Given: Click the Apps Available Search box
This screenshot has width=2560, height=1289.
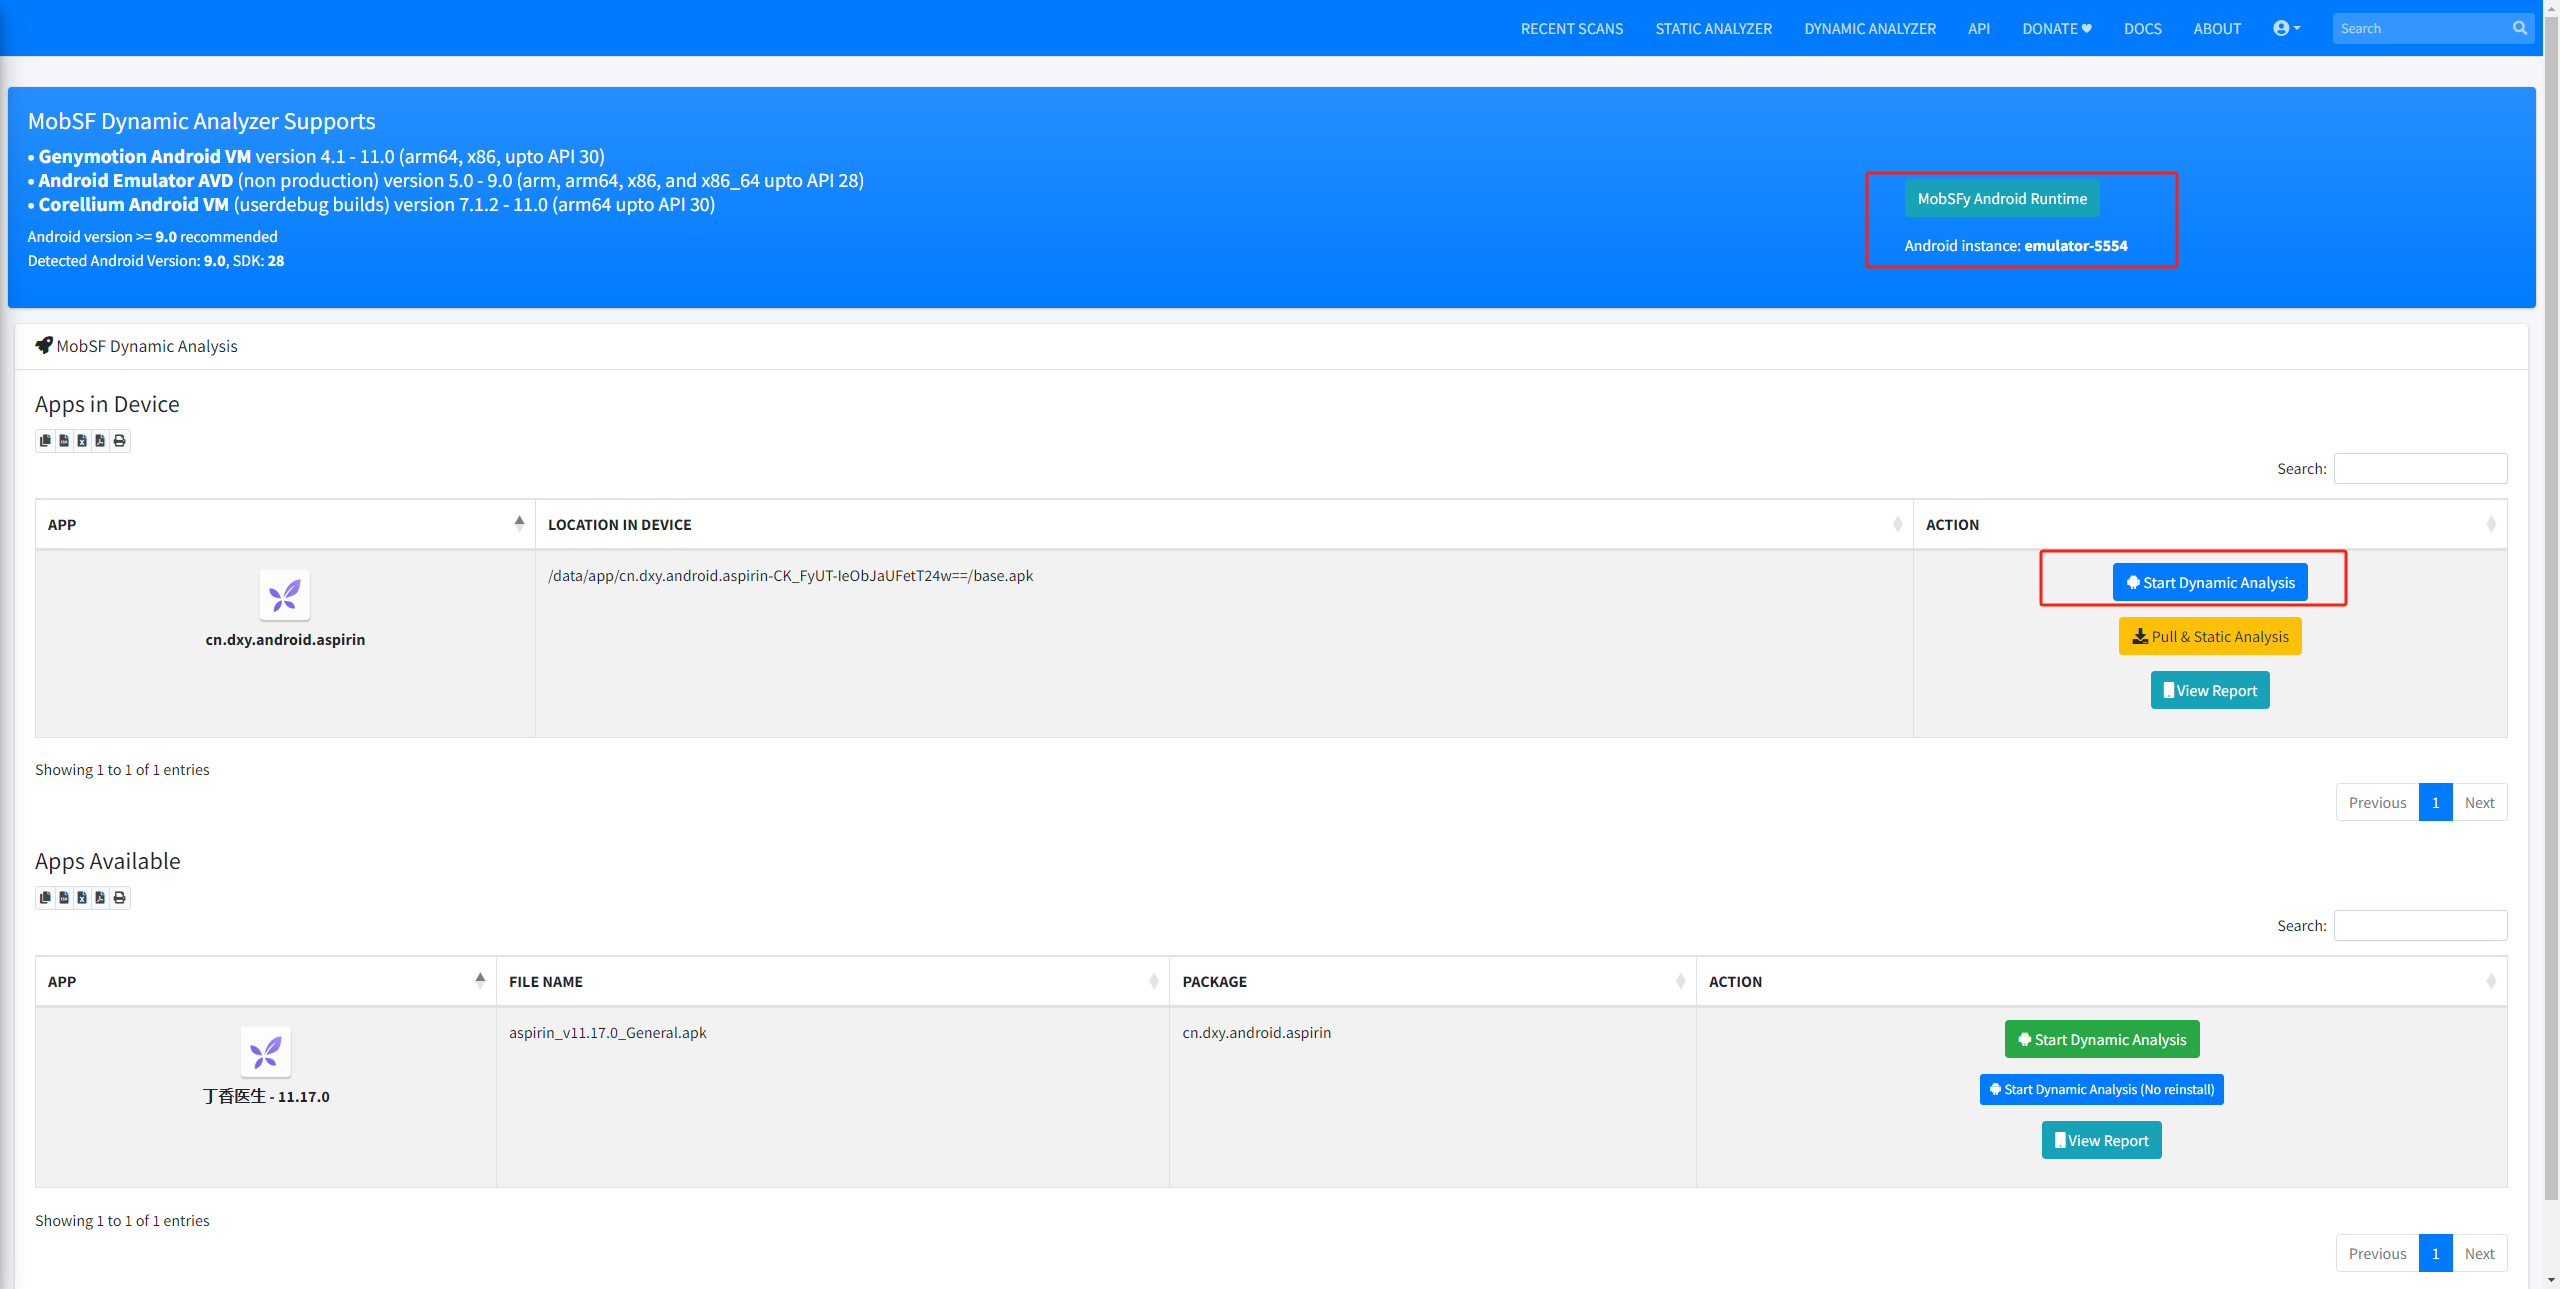Looking at the screenshot, I should click(x=2420, y=925).
